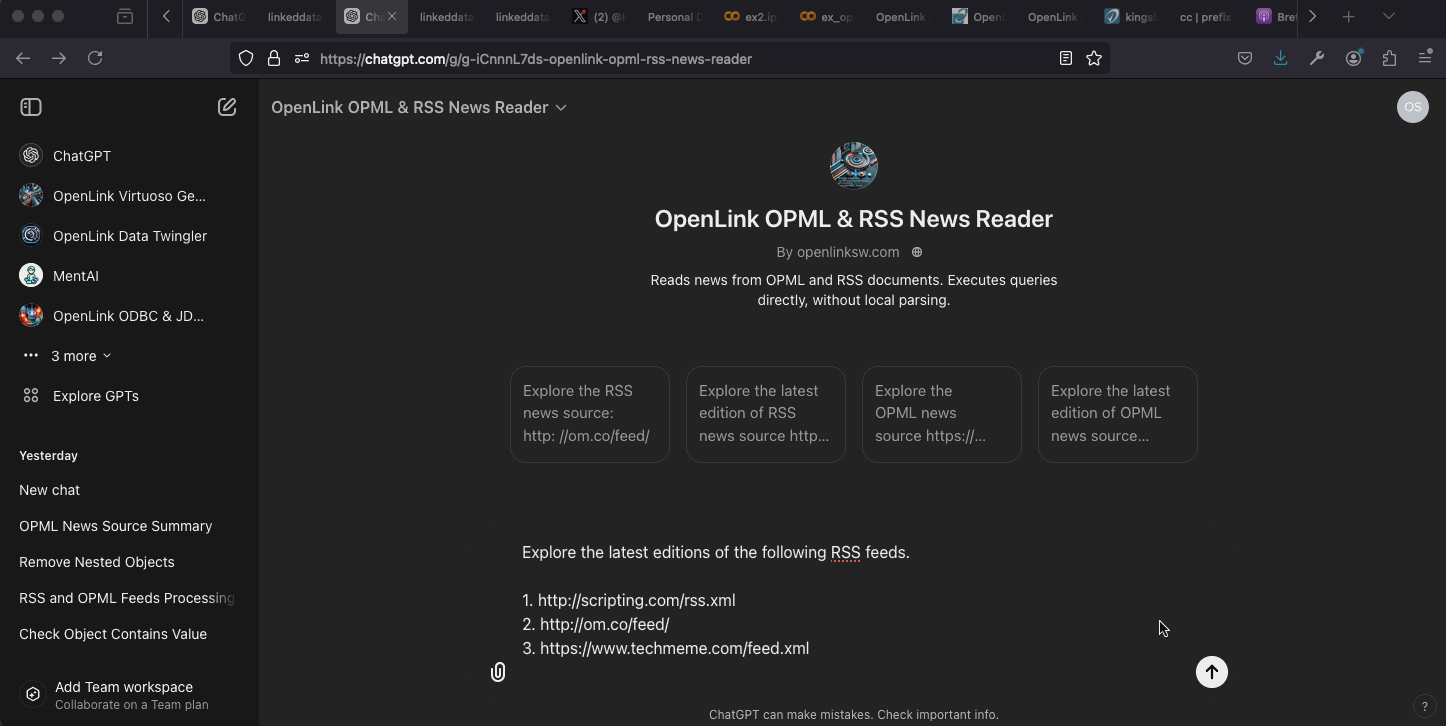The width and height of the screenshot is (1446, 726).
Task: Click the site security padlock icon
Action: (273, 58)
